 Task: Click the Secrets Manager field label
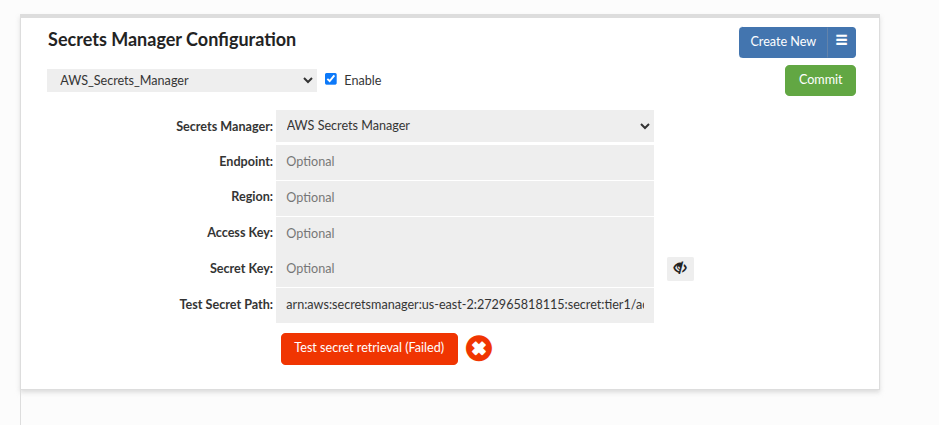(x=225, y=126)
